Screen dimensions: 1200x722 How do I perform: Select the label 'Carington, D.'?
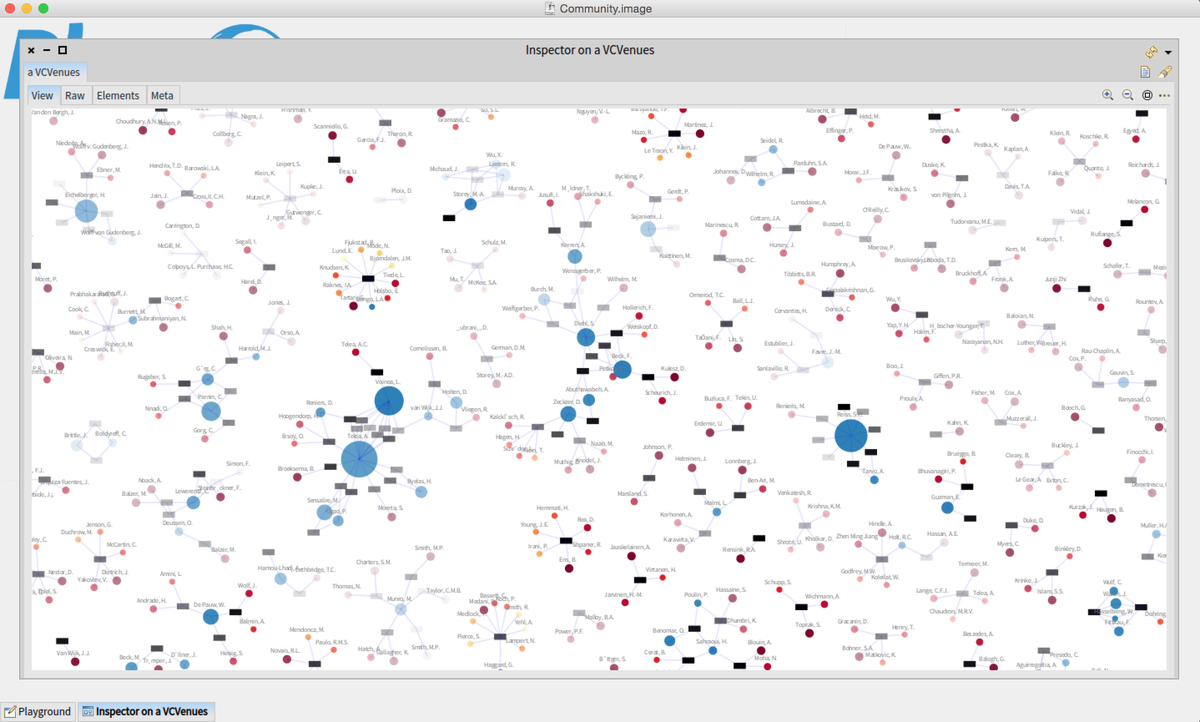click(x=183, y=226)
